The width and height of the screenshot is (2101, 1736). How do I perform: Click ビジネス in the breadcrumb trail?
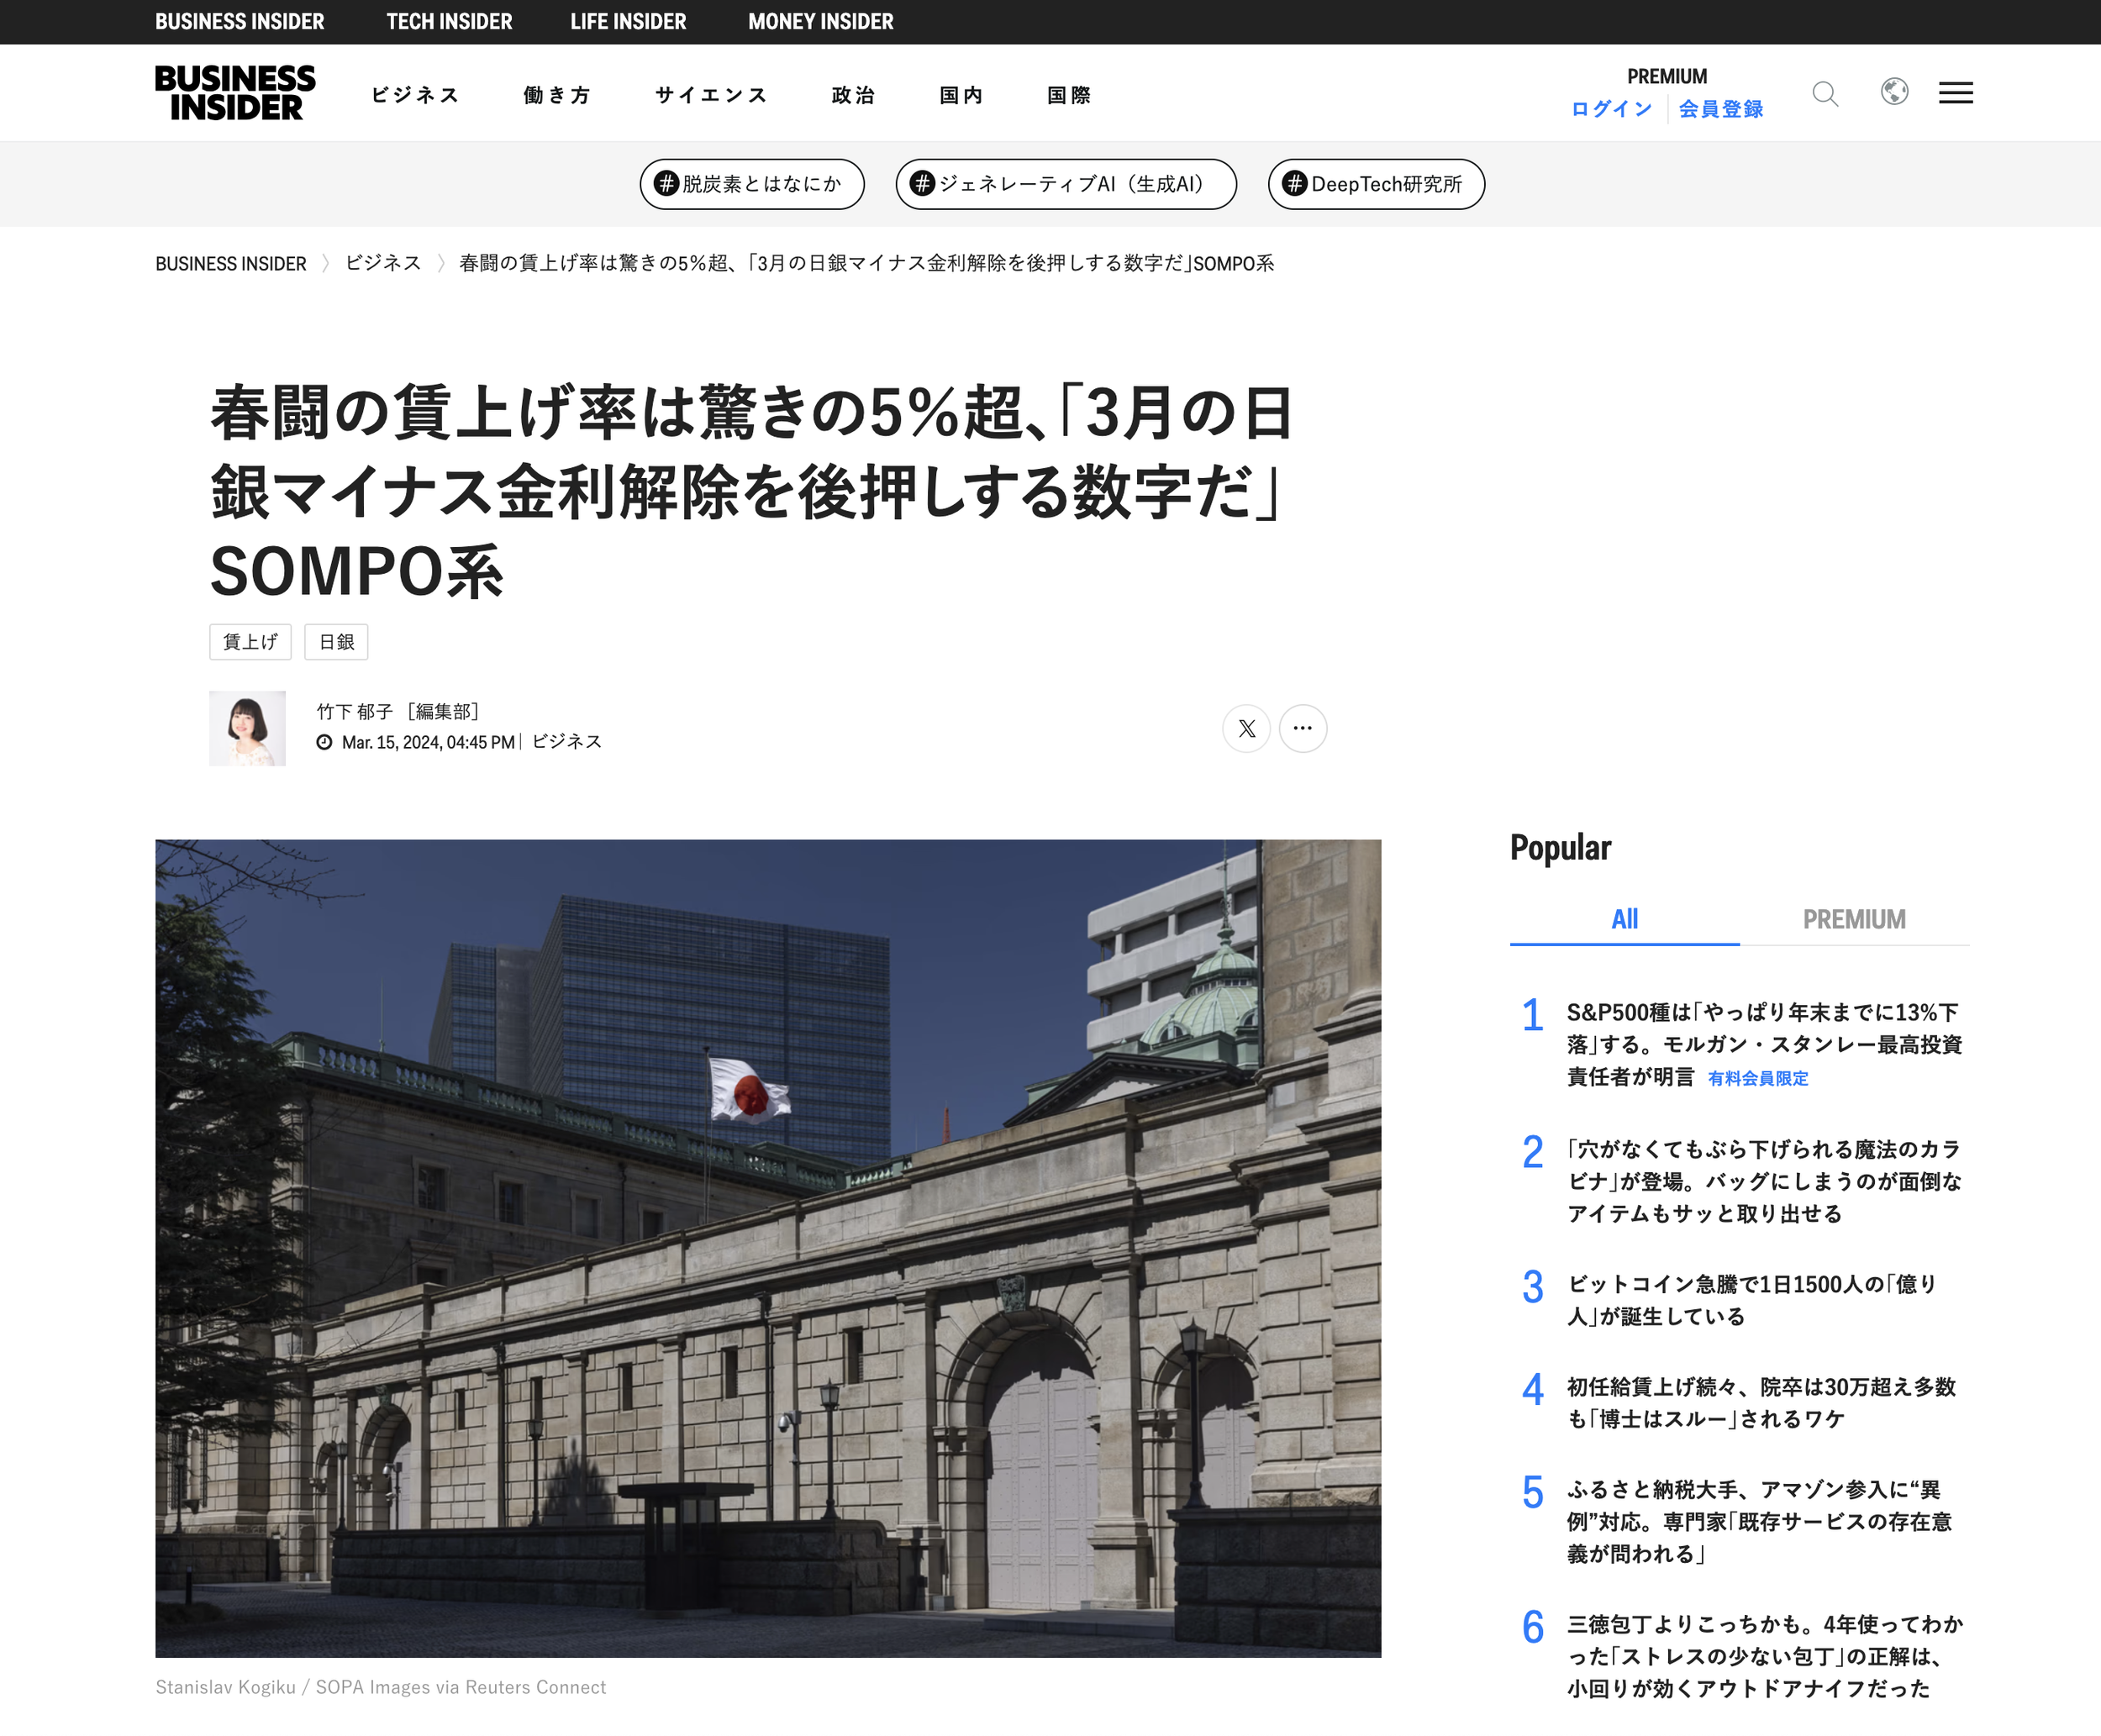[x=382, y=263]
